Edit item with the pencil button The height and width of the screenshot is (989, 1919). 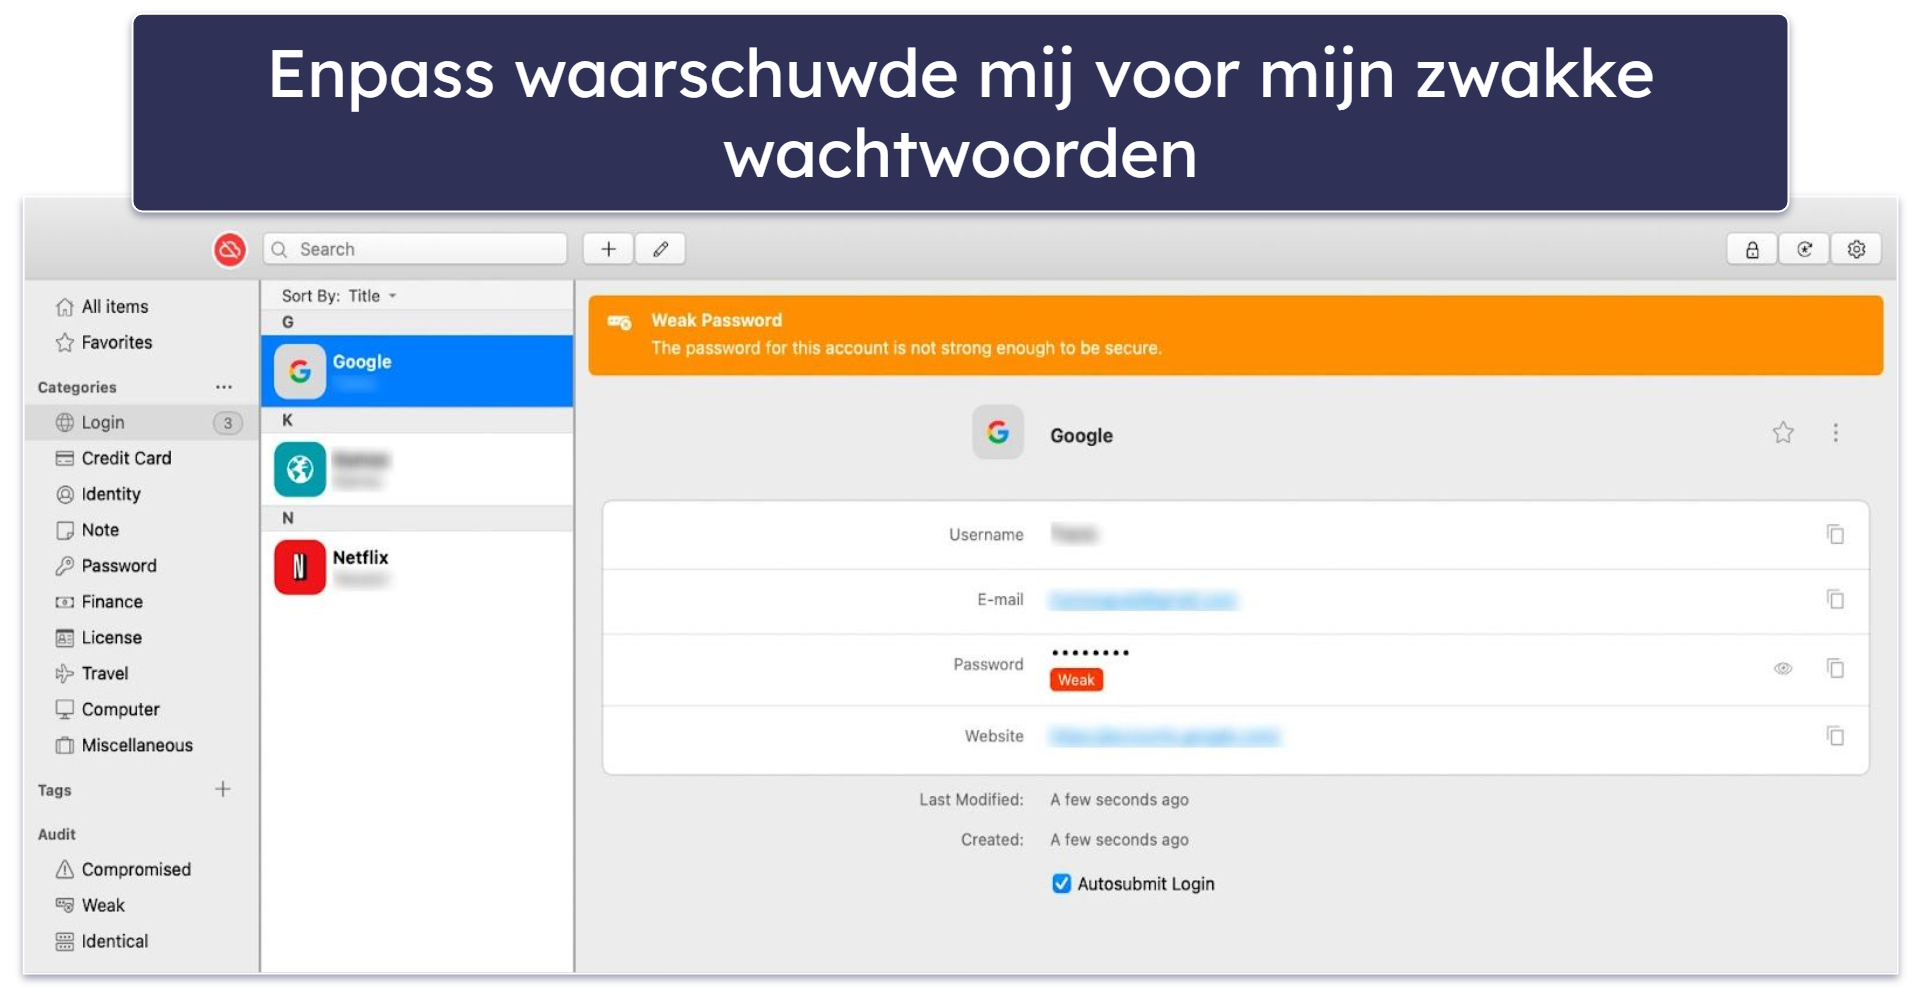click(x=660, y=249)
